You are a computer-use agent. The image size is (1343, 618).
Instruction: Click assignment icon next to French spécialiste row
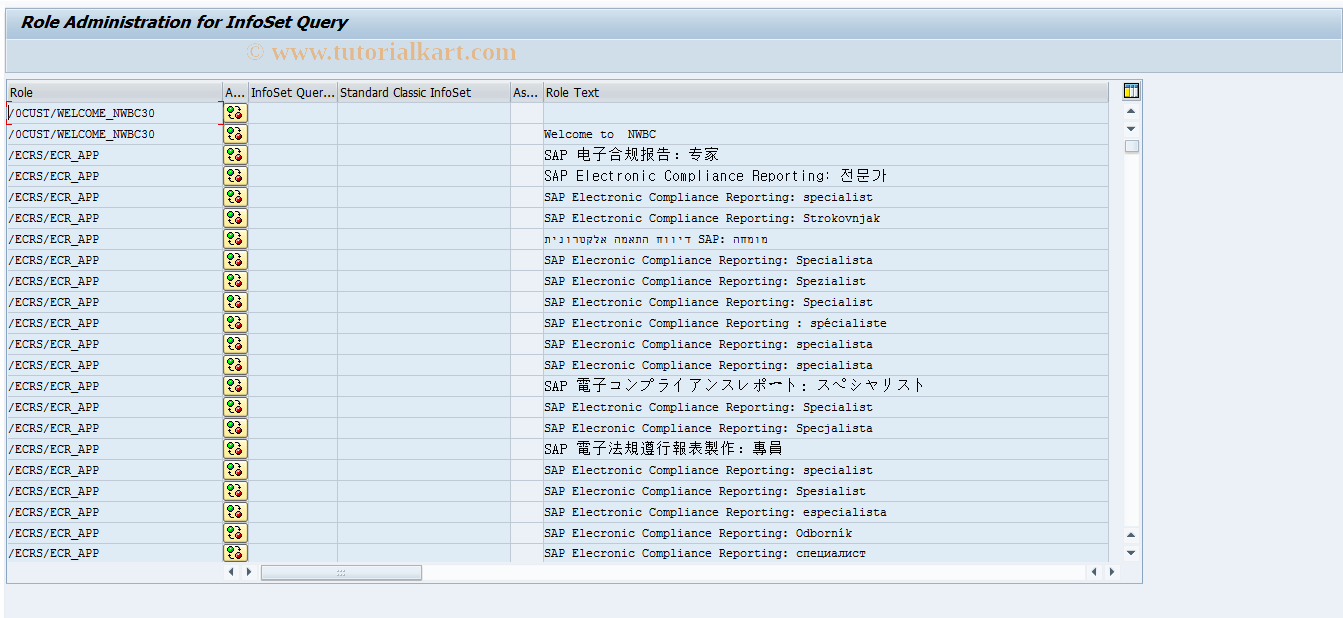235,322
